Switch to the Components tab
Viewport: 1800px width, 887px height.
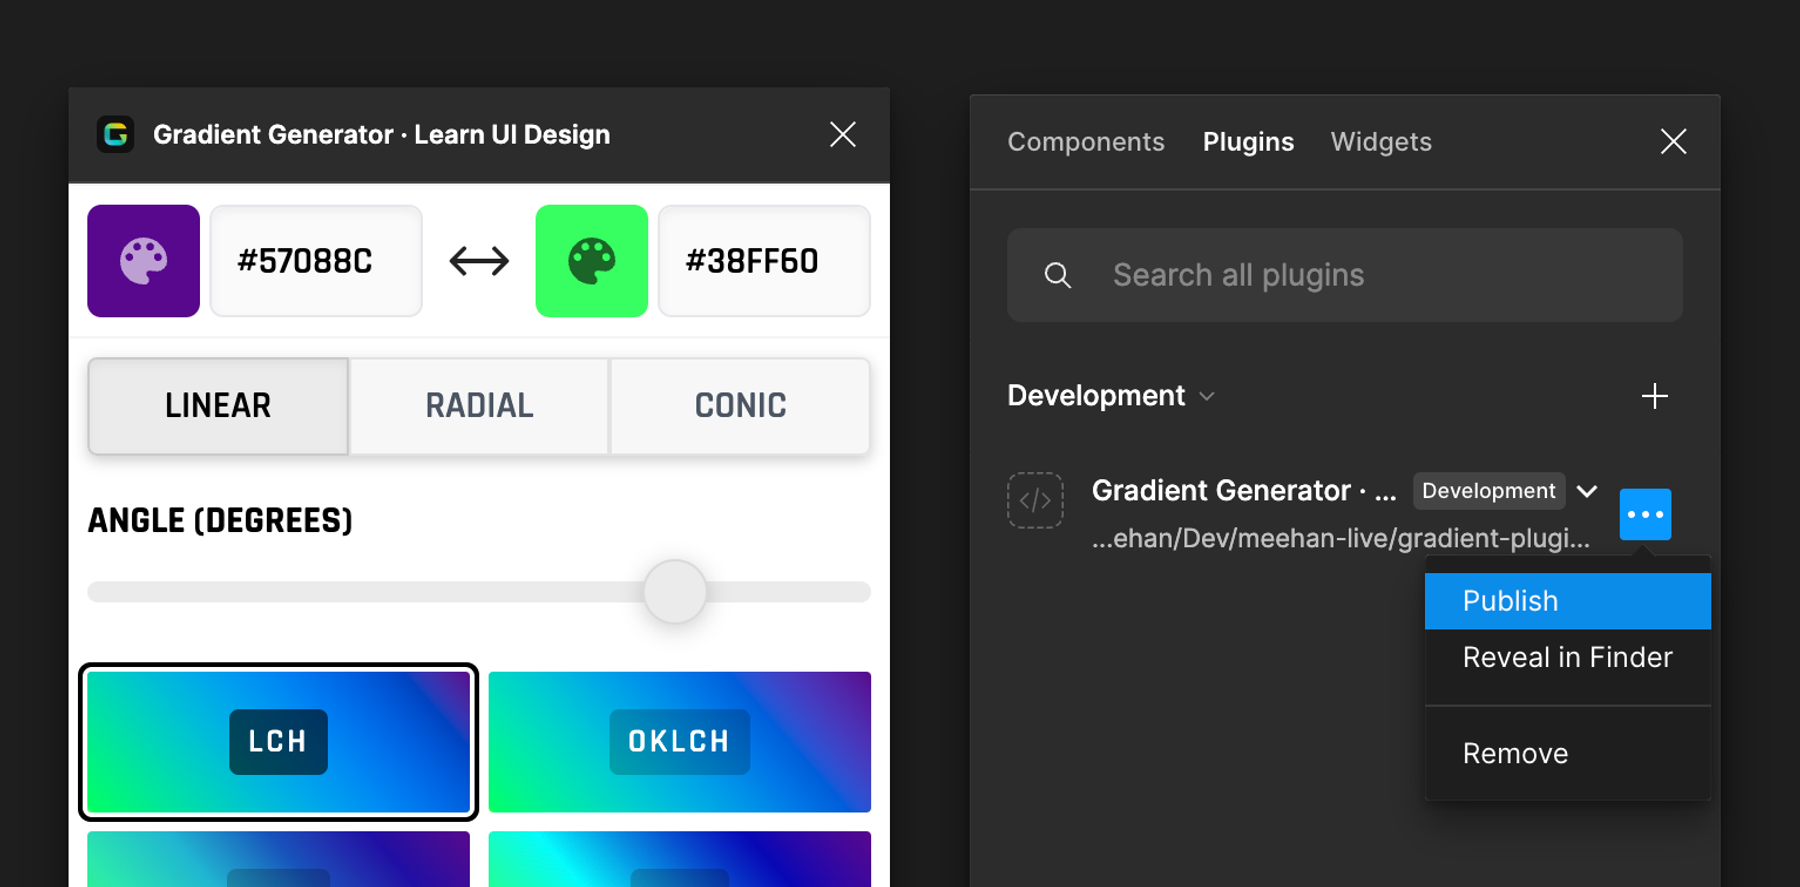coord(1086,142)
